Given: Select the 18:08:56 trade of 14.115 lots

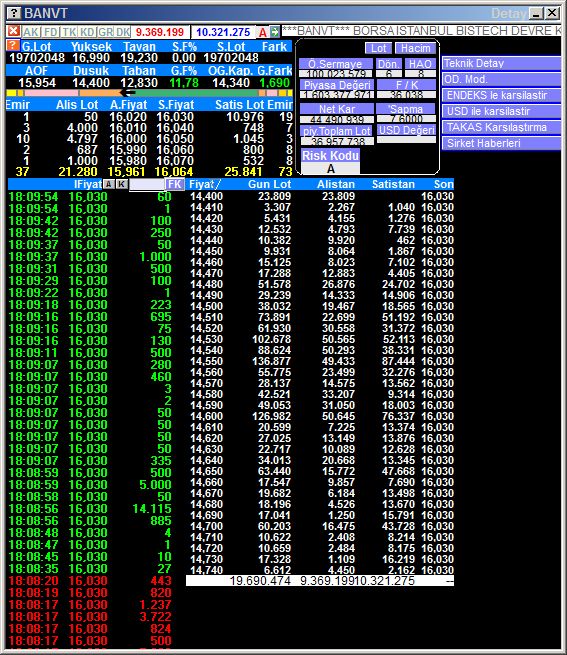Looking at the screenshot, I should point(90,509).
